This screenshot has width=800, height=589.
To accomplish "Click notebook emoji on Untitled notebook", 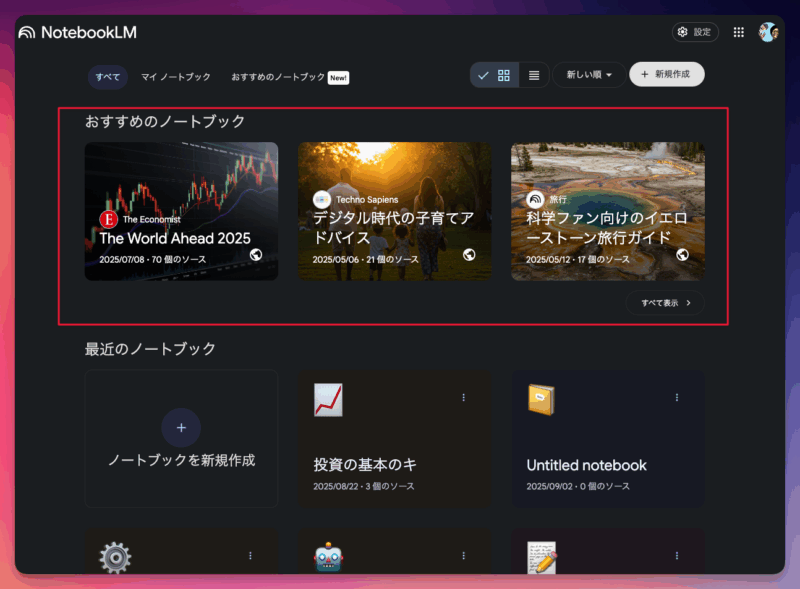I will click(541, 400).
